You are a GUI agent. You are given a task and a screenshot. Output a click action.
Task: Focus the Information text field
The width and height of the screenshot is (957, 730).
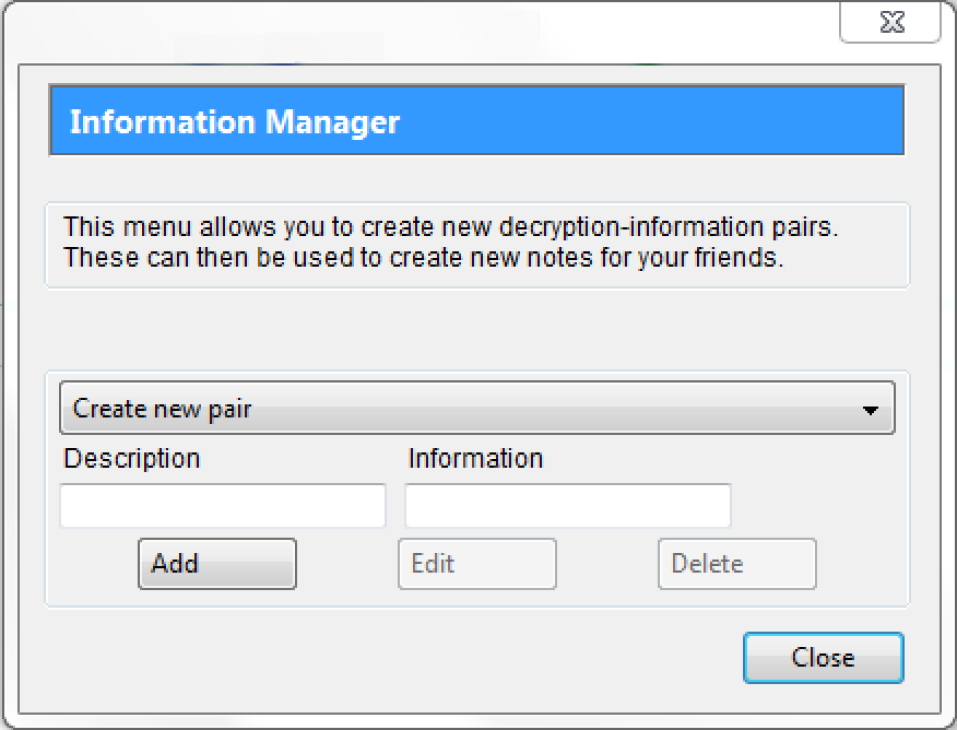(568, 506)
